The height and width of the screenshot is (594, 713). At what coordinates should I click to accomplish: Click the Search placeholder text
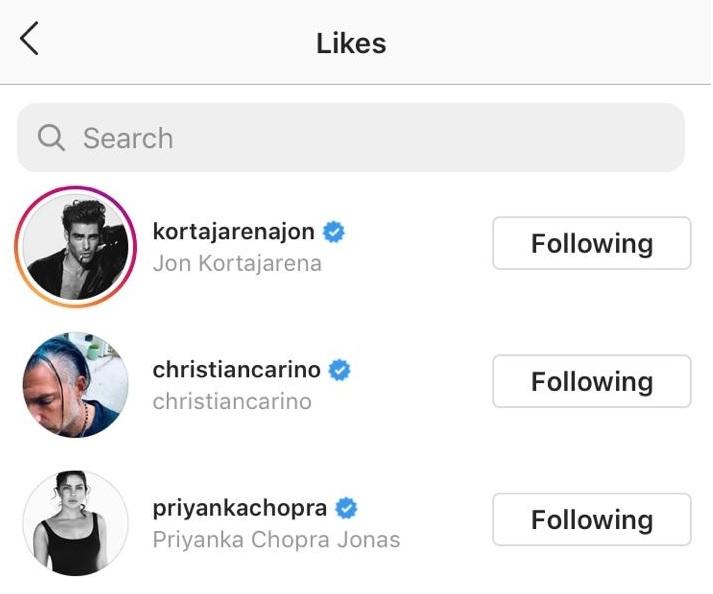pyautogui.click(x=128, y=138)
